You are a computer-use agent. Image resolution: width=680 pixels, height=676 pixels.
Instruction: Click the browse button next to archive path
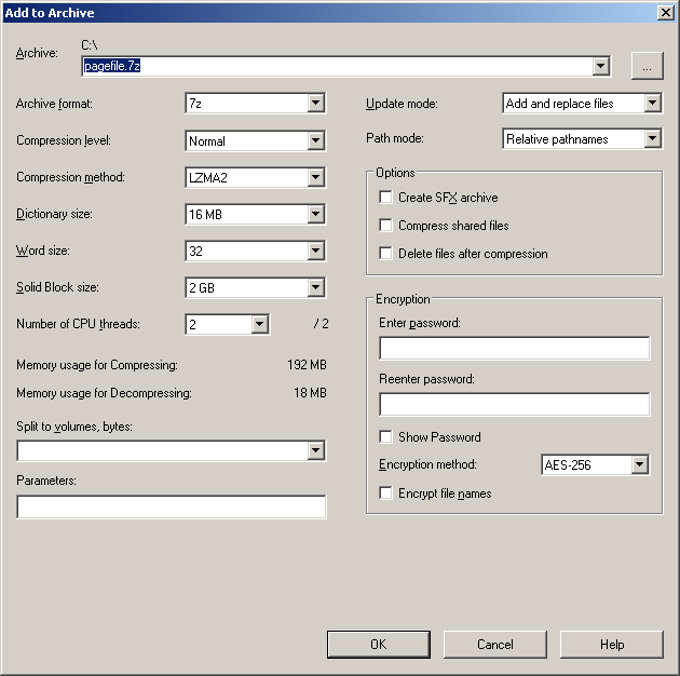647,66
